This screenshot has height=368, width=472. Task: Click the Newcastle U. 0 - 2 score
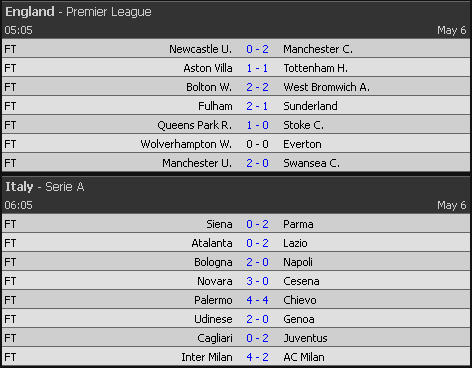pos(257,49)
